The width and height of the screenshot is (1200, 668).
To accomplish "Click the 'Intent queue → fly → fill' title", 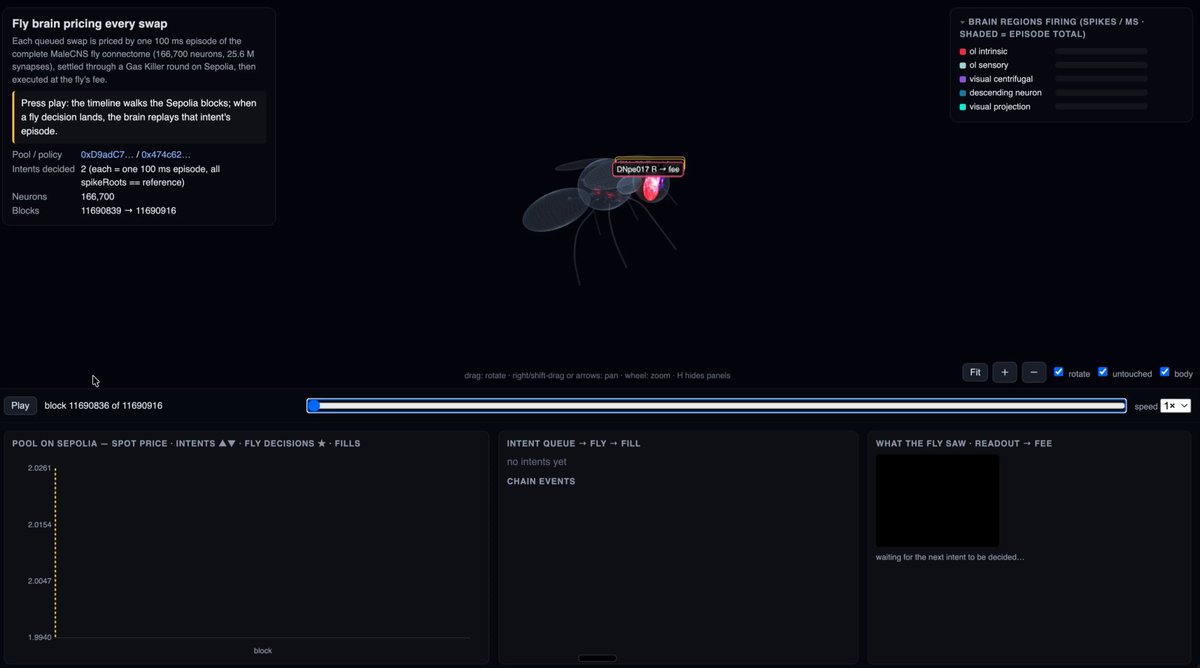I will [574, 443].
